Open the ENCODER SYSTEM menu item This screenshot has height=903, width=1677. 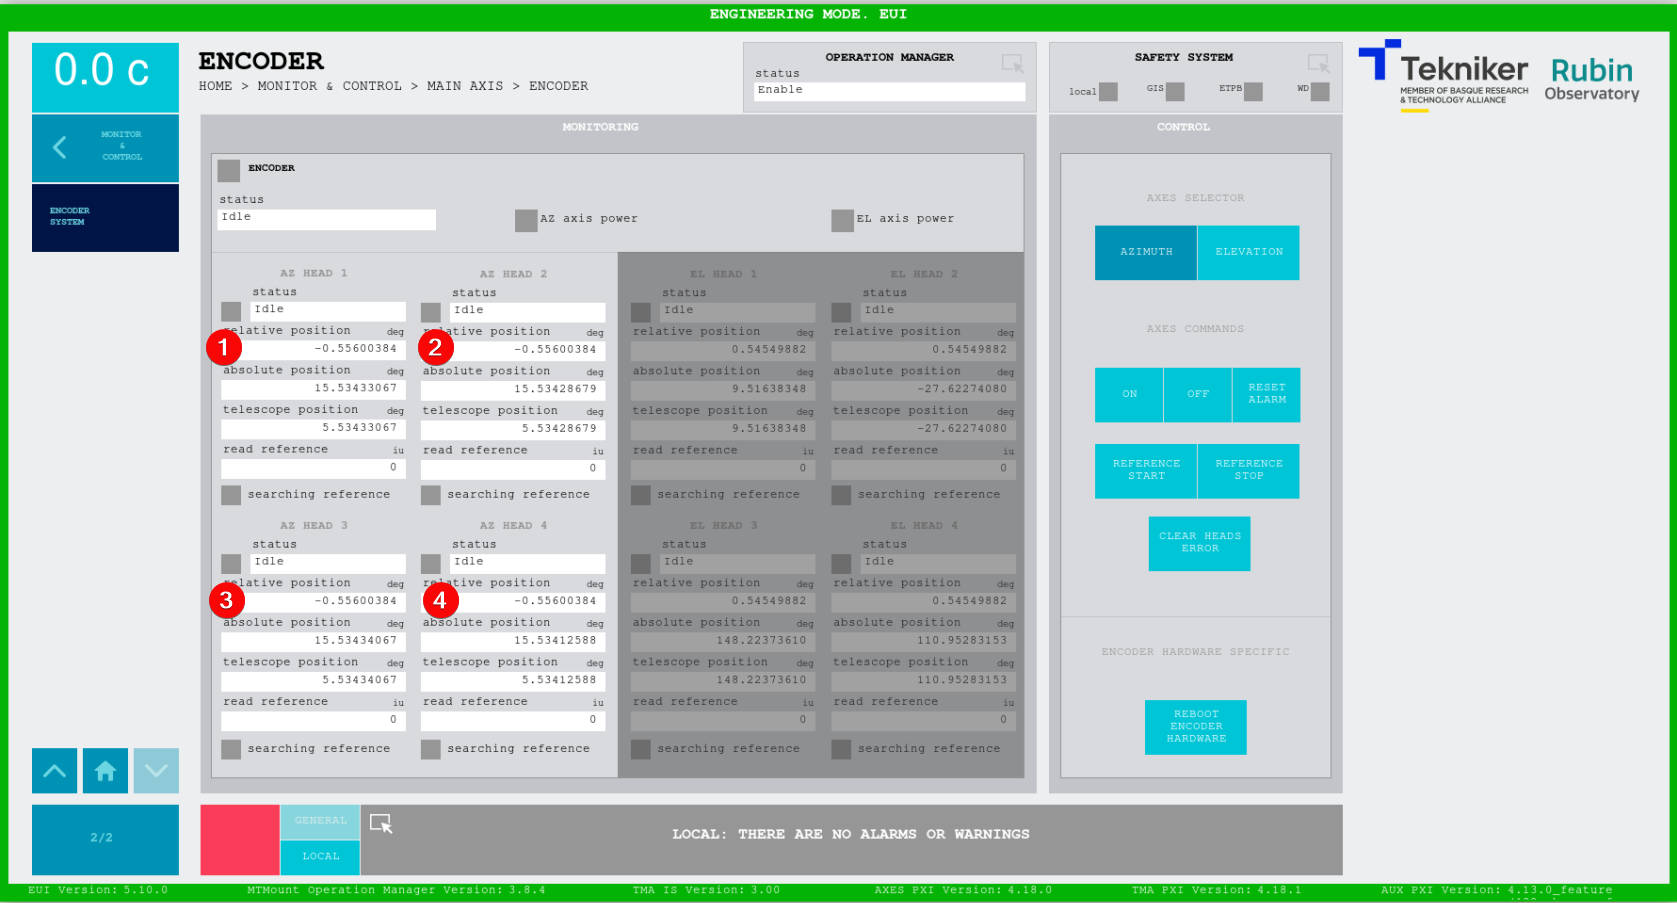(x=105, y=217)
